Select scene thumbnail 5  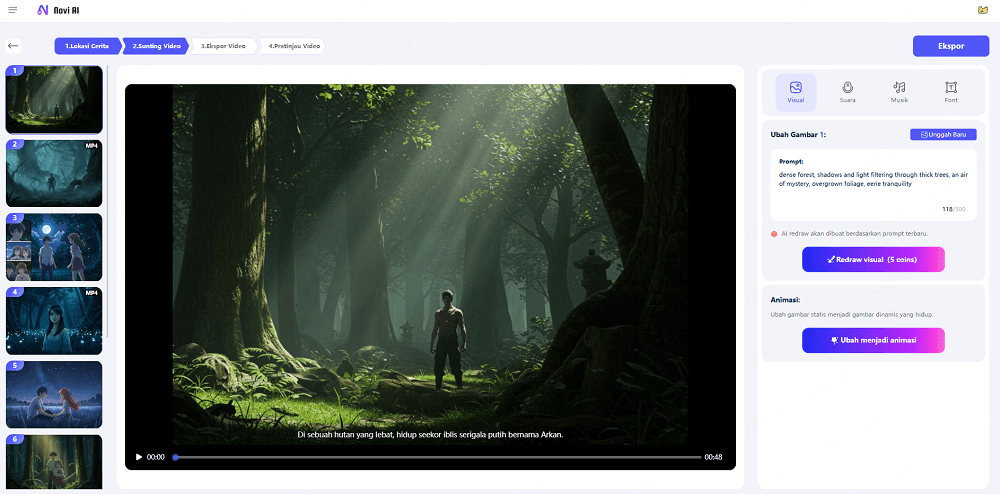coord(54,395)
